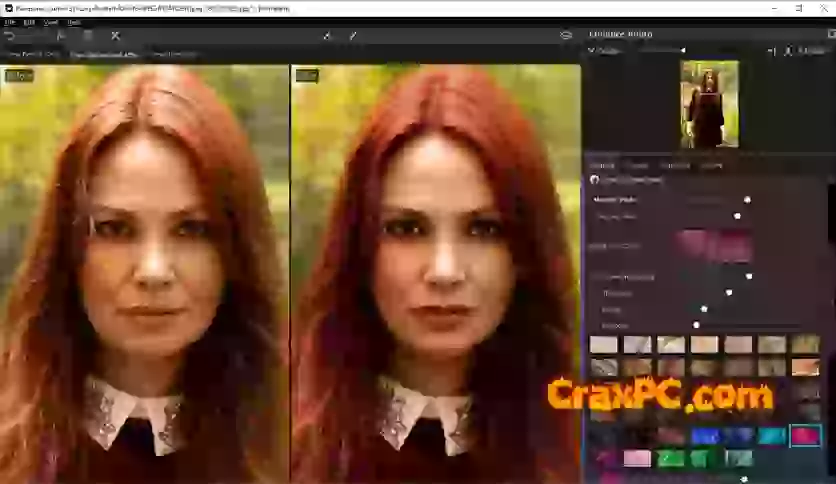Select the grey-green swatch in the bottom row

click(738, 458)
